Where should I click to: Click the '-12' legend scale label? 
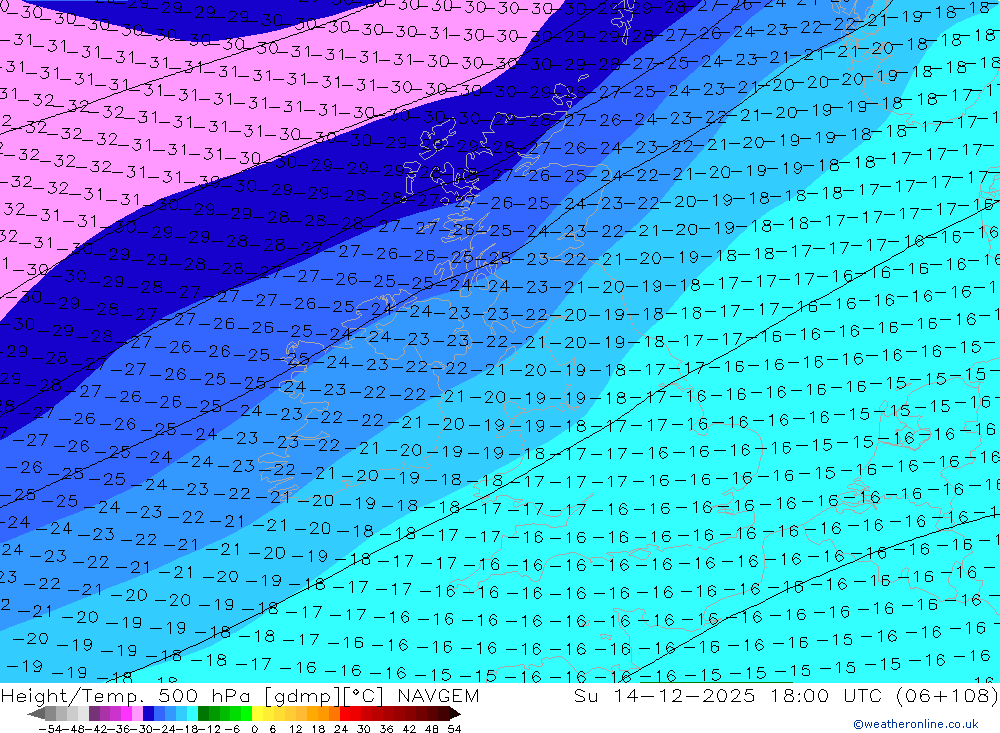click(x=210, y=729)
